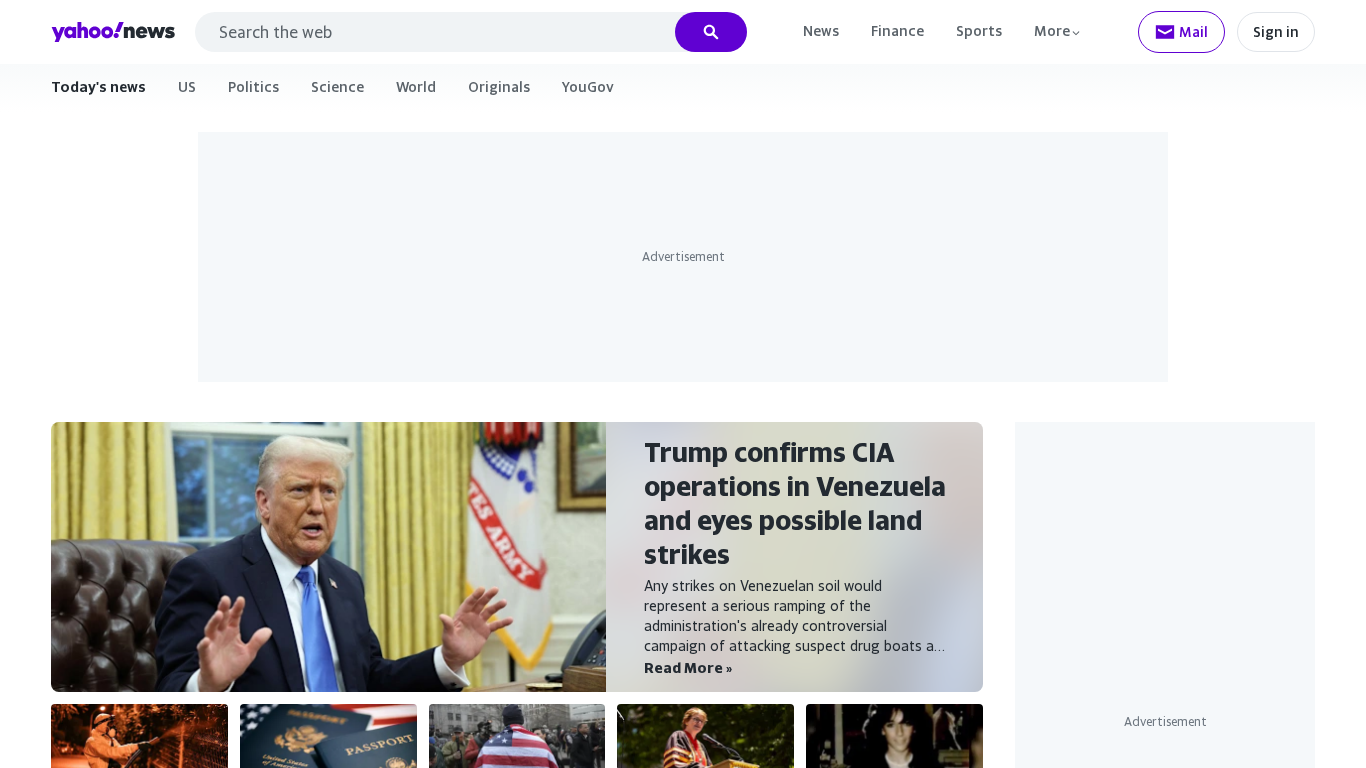Select the YouGov tab
The width and height of the screenshot is (1366, 768).
coord(588,87)
